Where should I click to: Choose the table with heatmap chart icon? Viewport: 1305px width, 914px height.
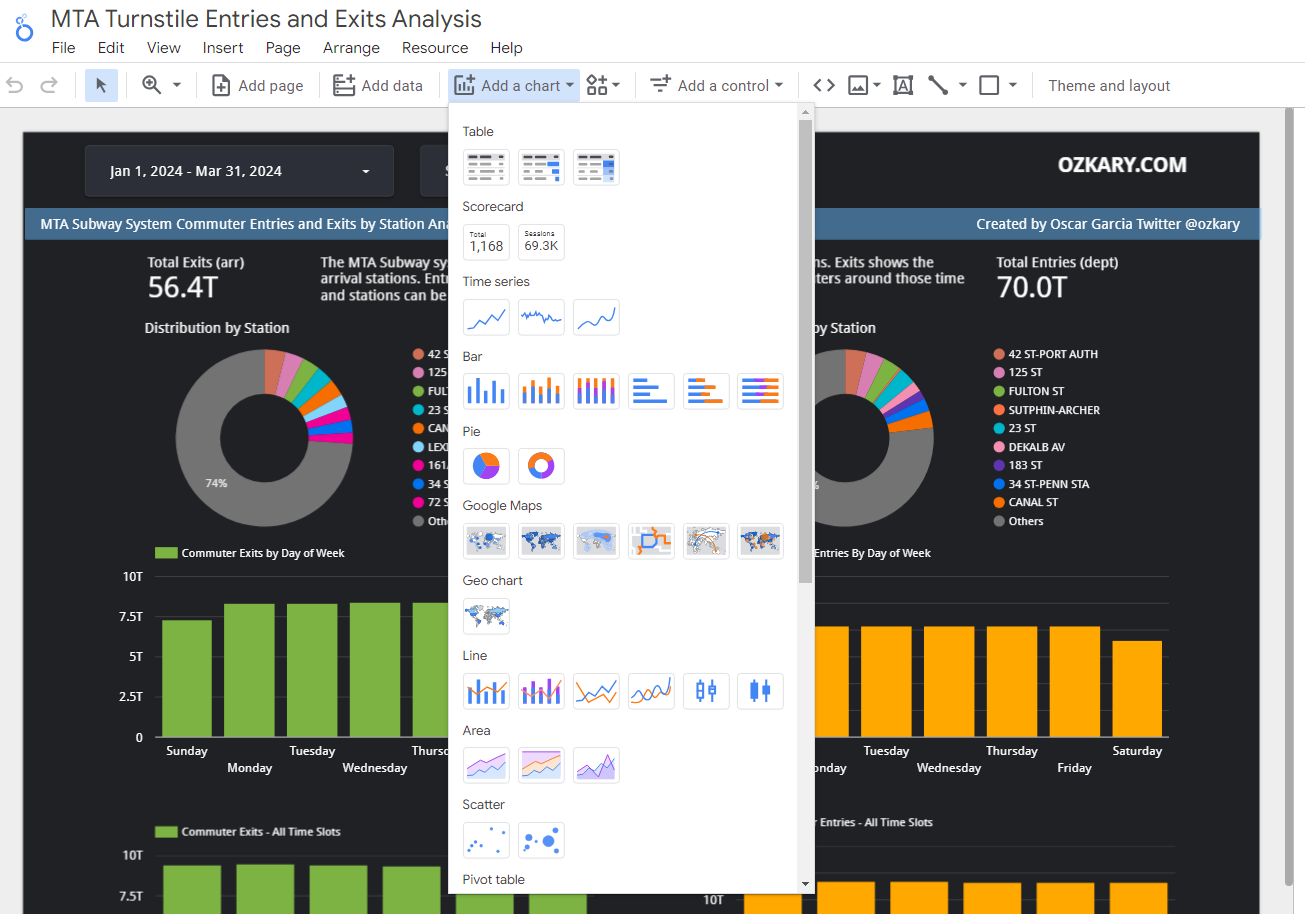596,167
